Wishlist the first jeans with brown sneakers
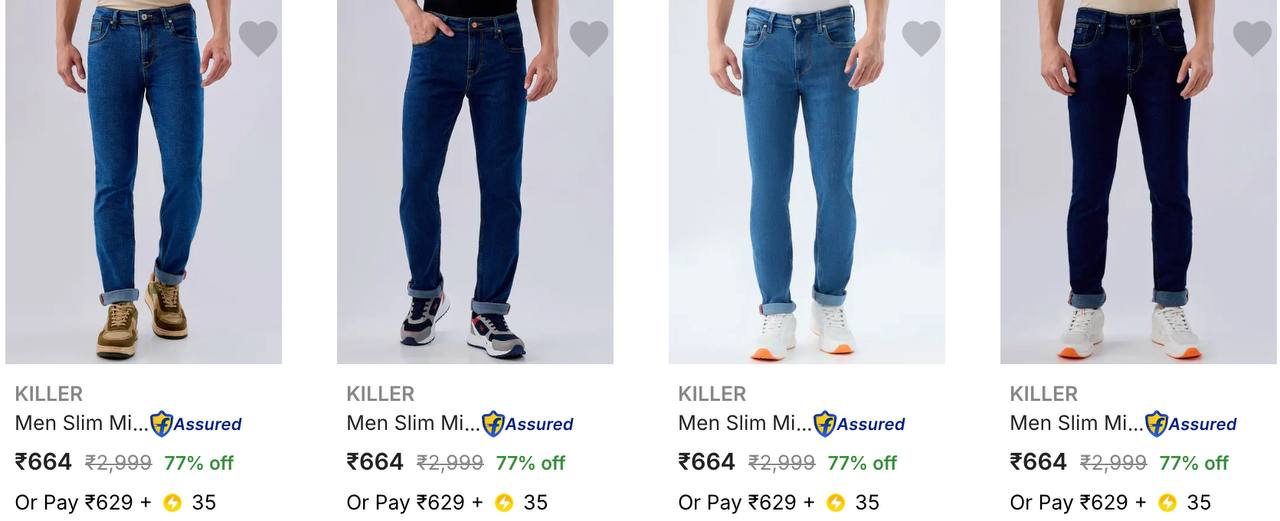 point(257,38)
